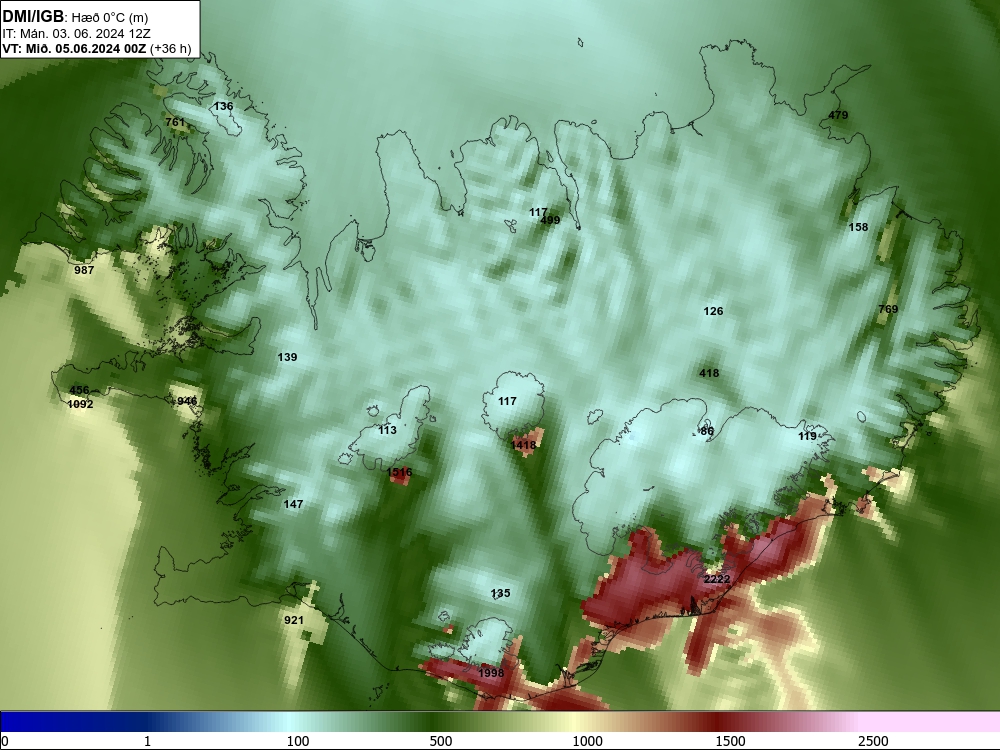1000x750 pixels.
Task: Select the 1000 tick on the colour scale
Action: [587, 741]
